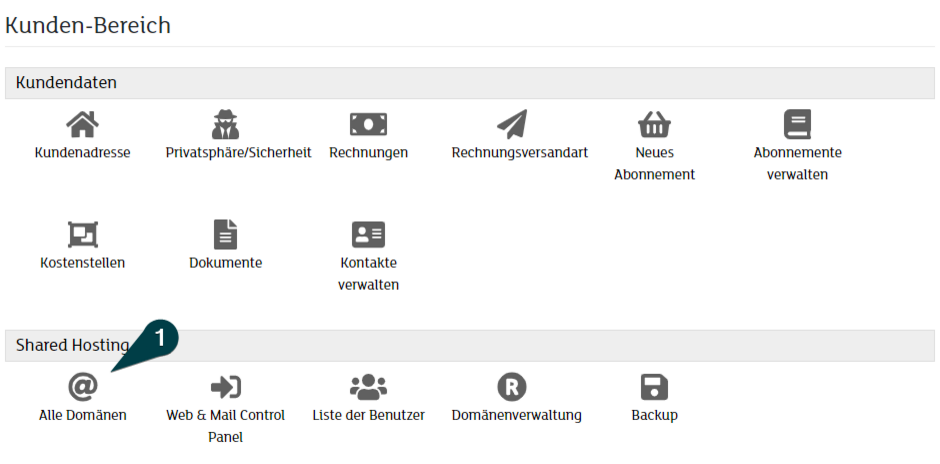Click the Rechnungsversandart paper plane icon
Viewport: 940px width, 464px height.
click(x=512, y=124)
